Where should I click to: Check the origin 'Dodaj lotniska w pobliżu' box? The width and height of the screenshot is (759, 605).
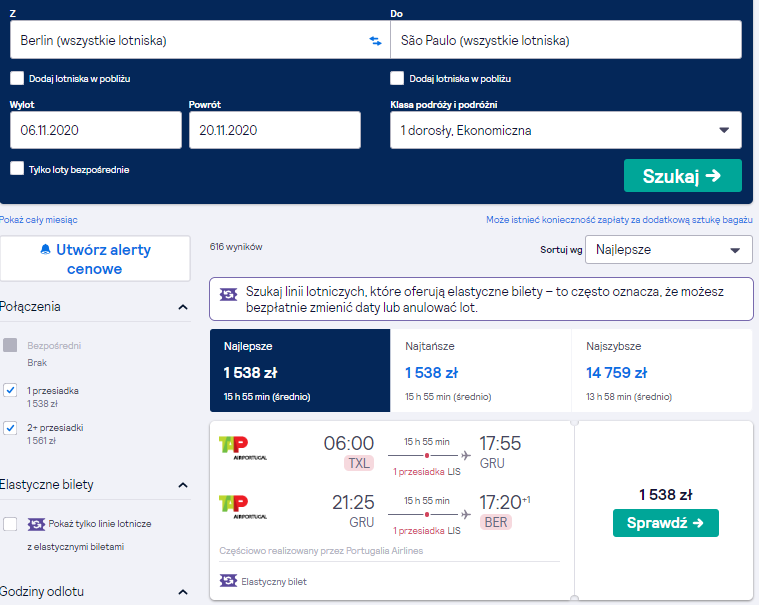point(17,78)
